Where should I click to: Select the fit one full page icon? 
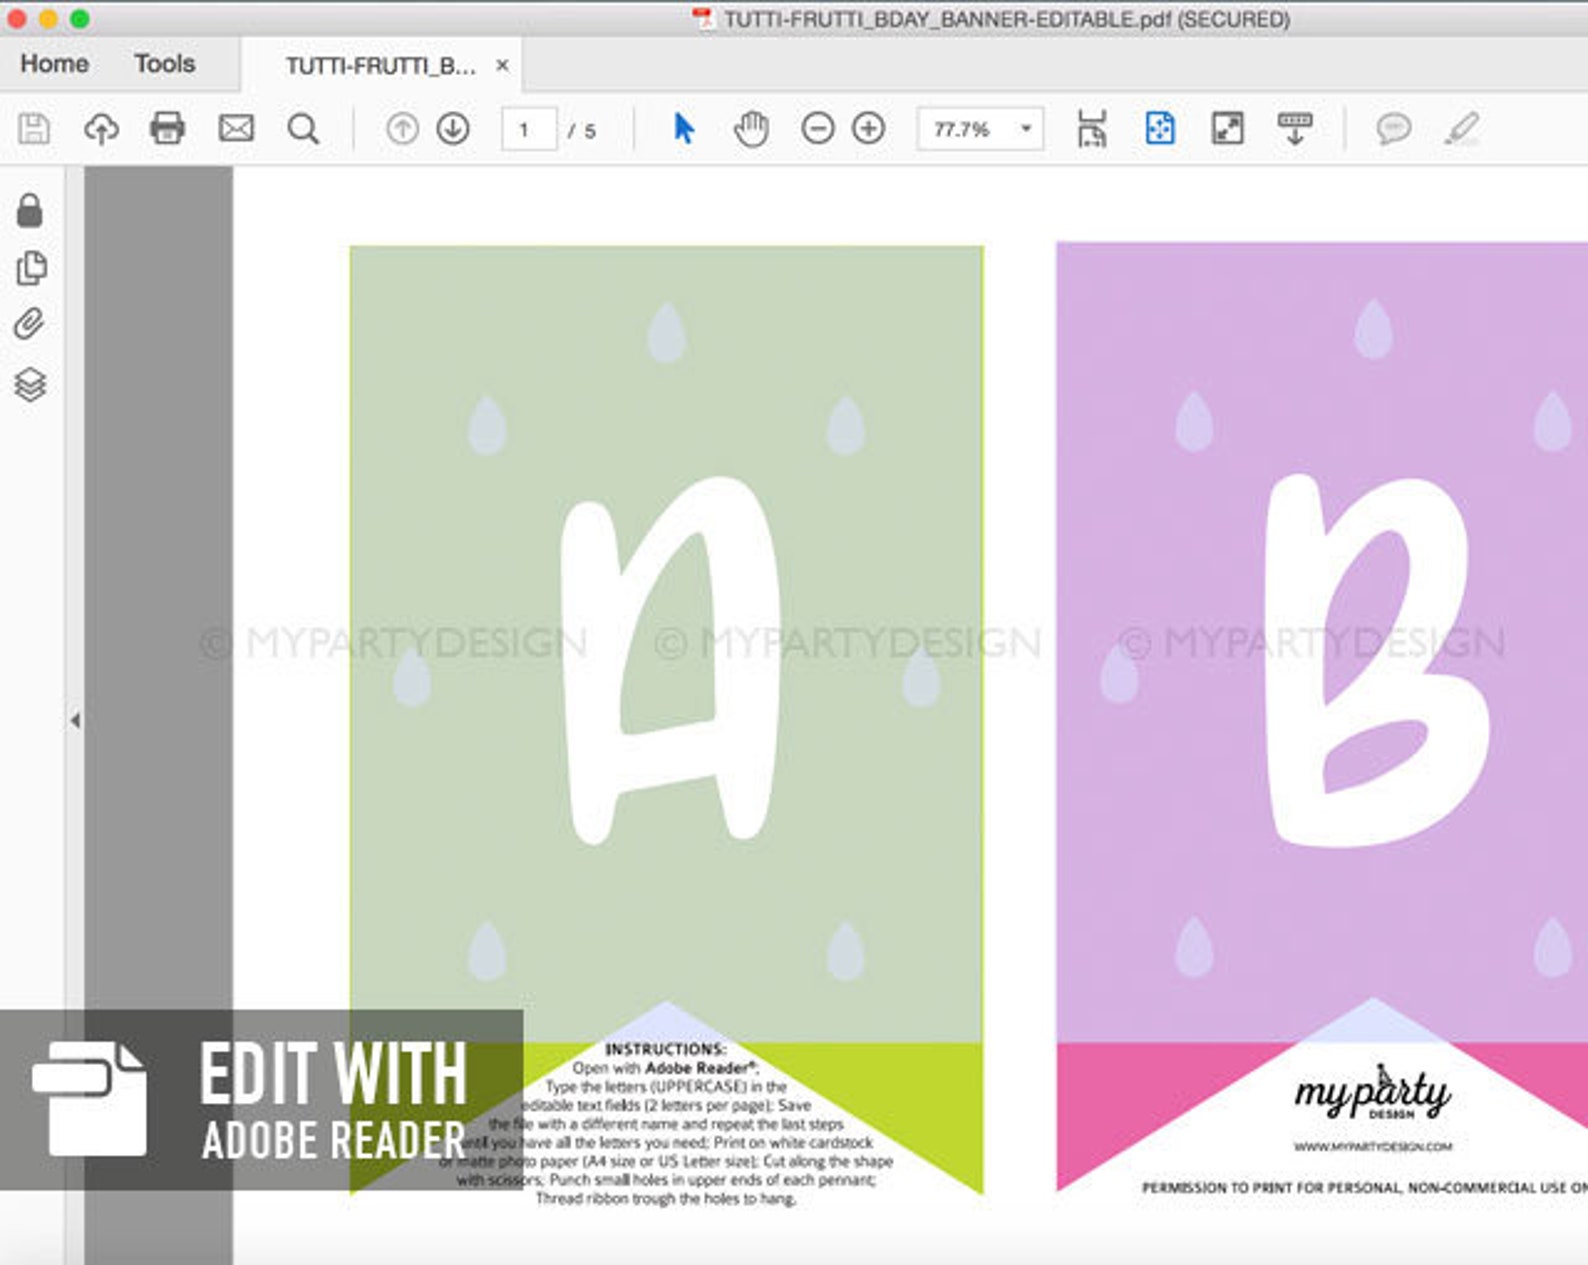click(1160, 128)
